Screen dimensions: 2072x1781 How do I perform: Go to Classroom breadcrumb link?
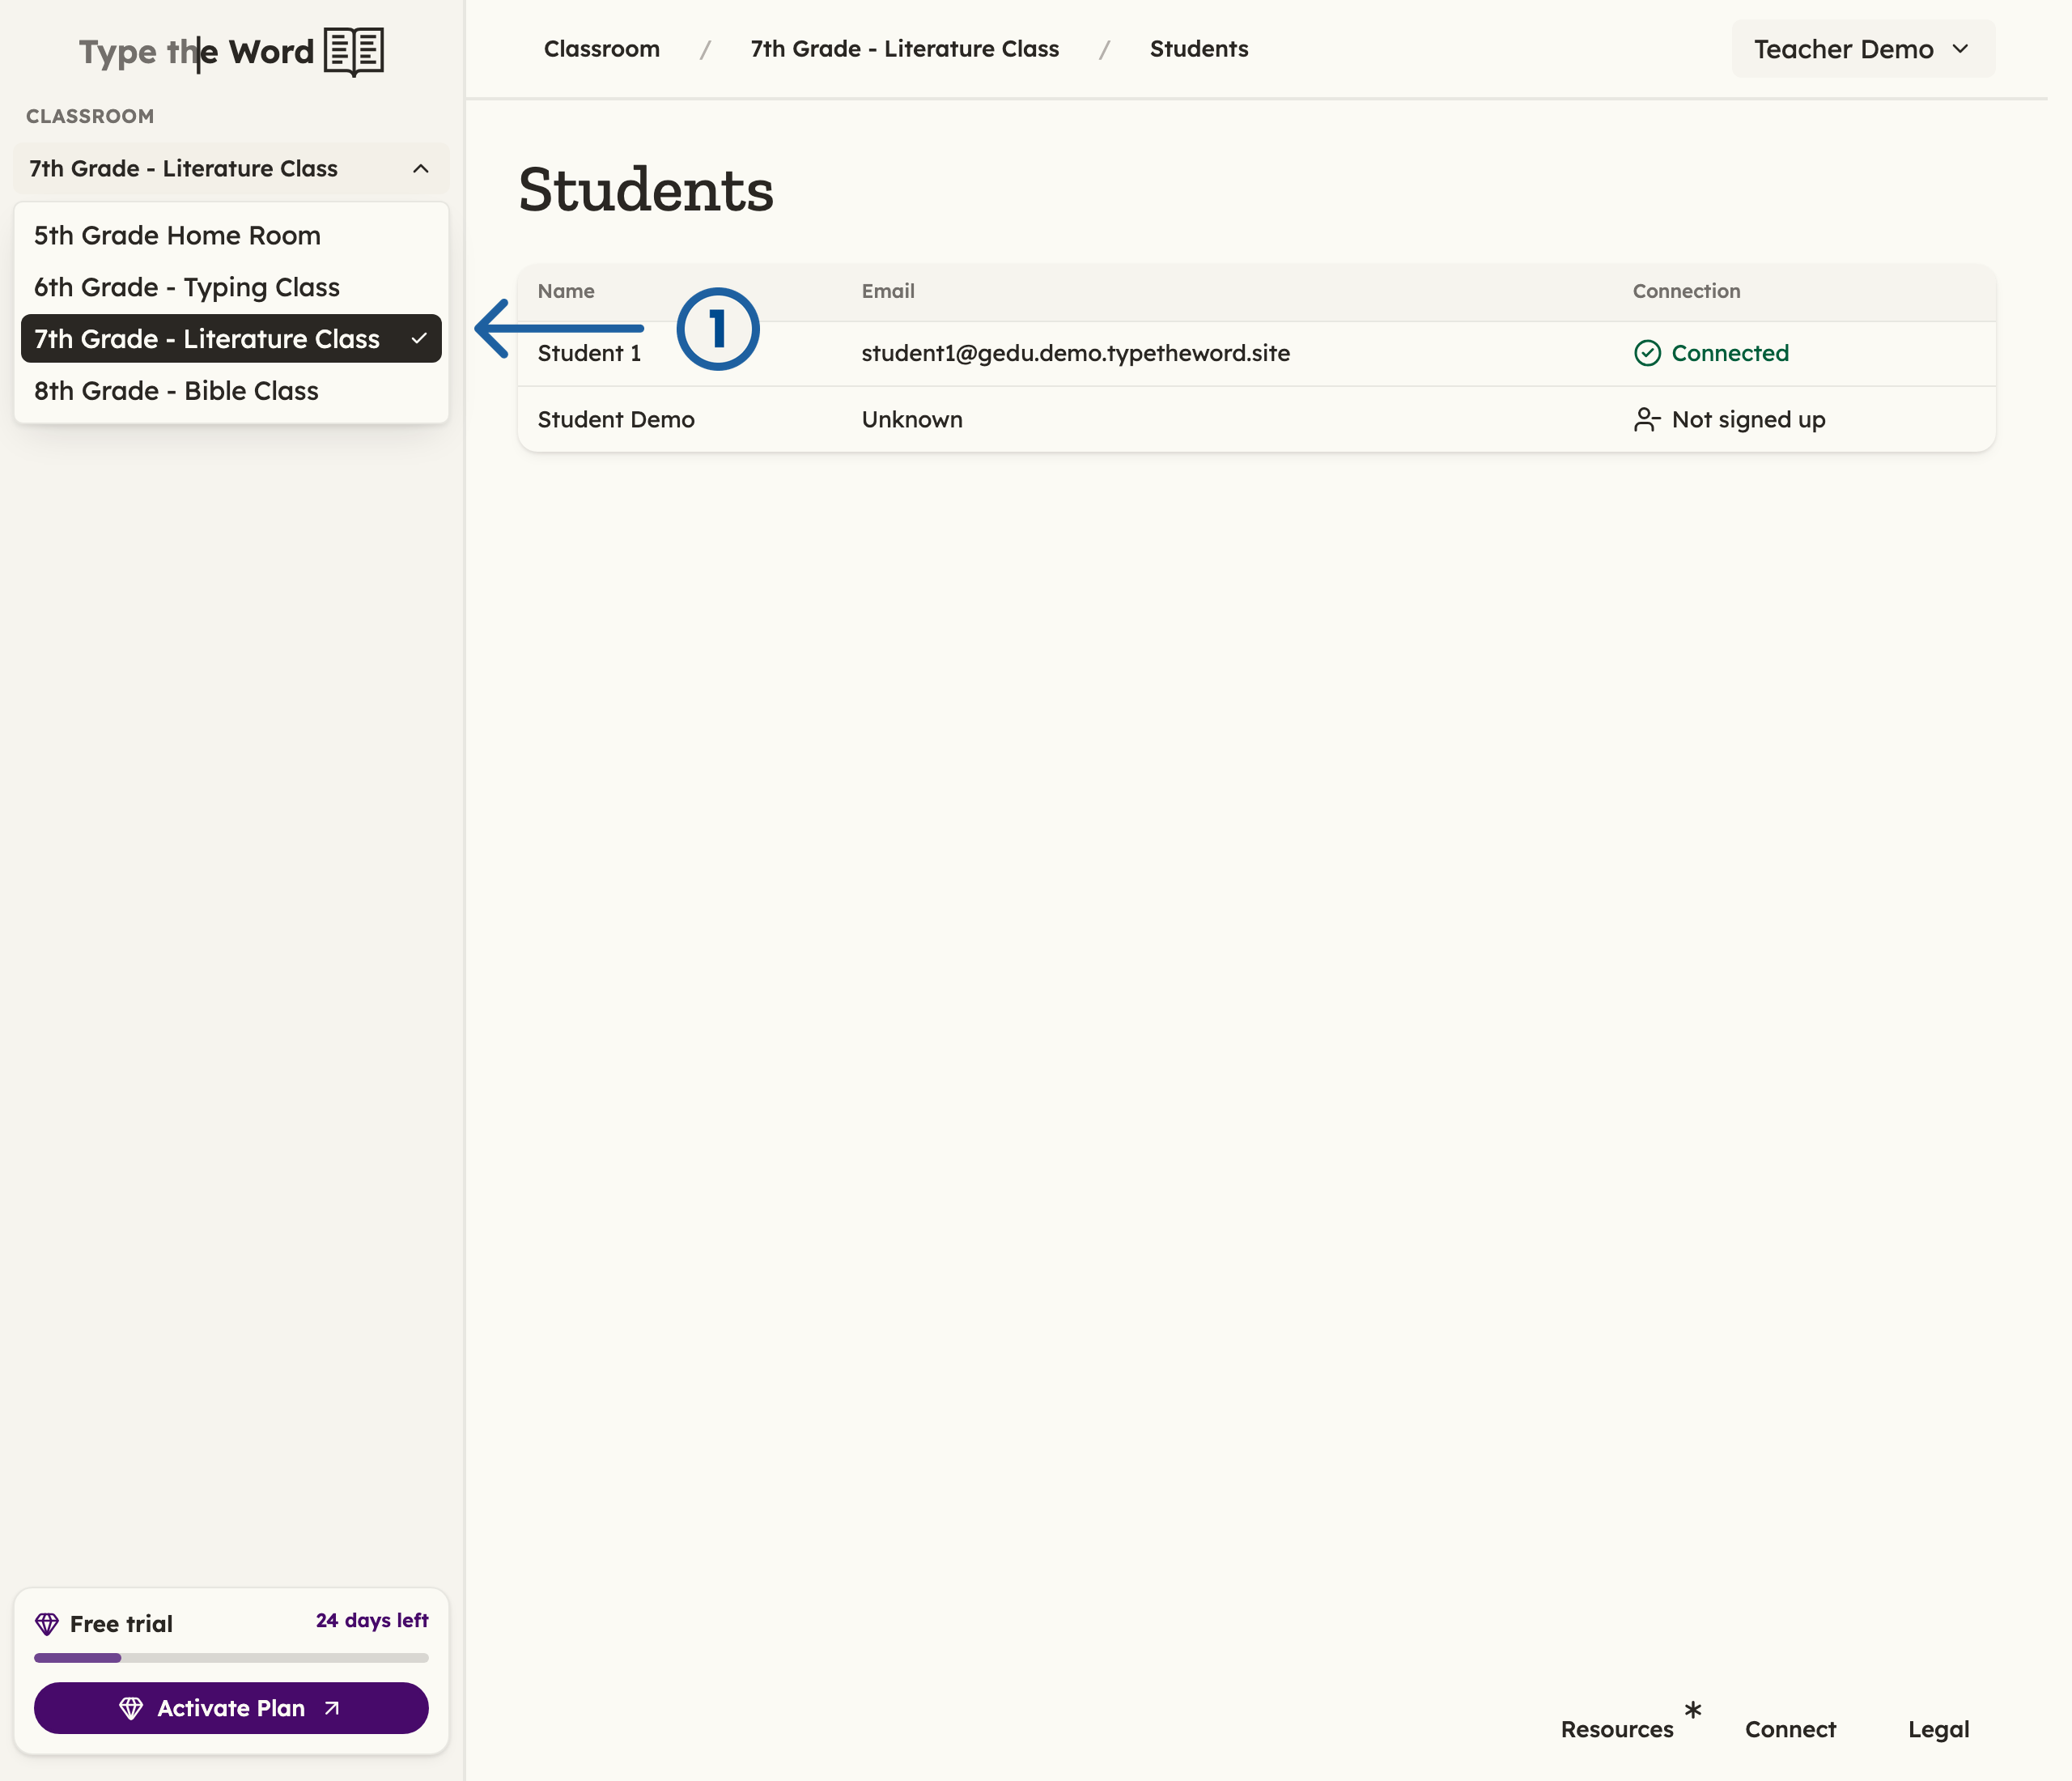[602, 49]
